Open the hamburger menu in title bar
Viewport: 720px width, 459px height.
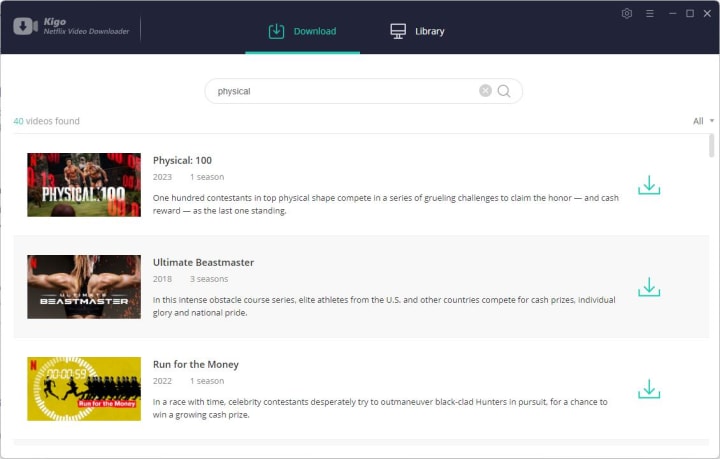point(649,14)
